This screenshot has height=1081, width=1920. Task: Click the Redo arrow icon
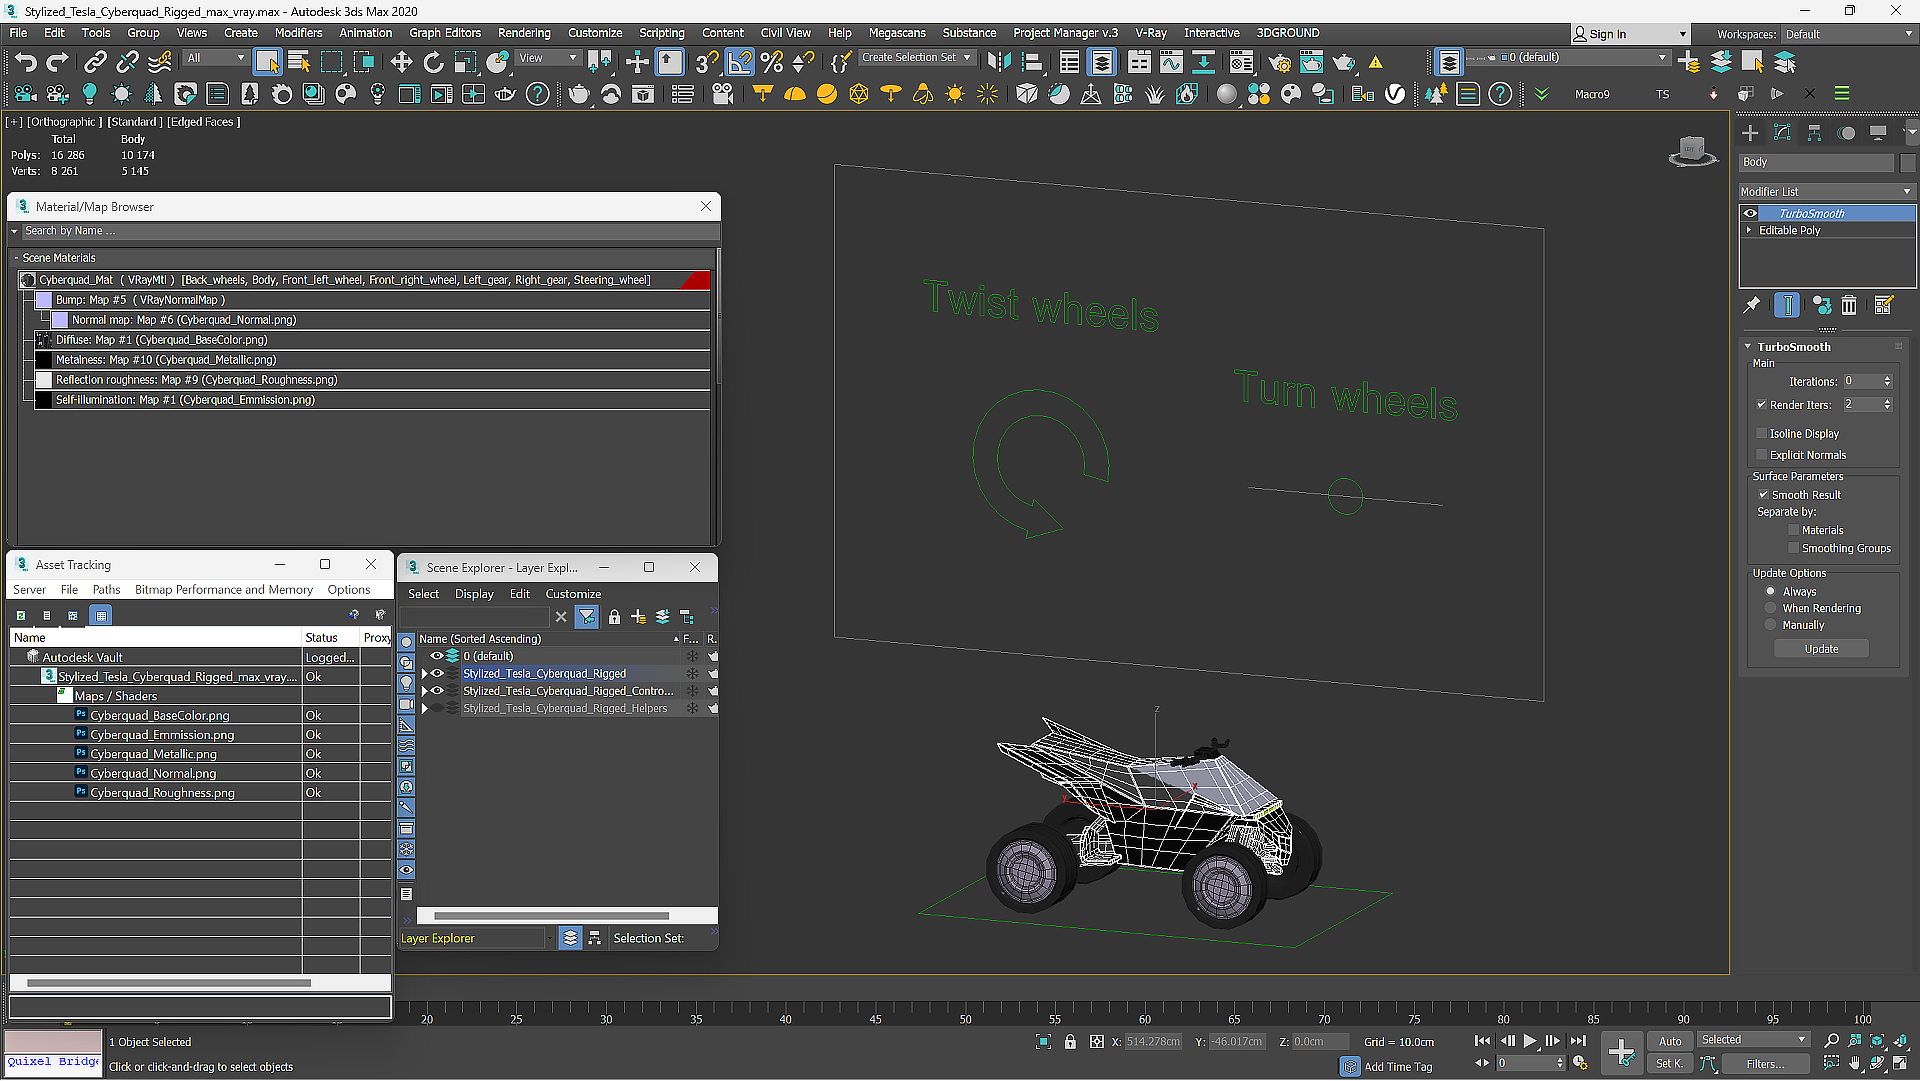pos(57,62)
